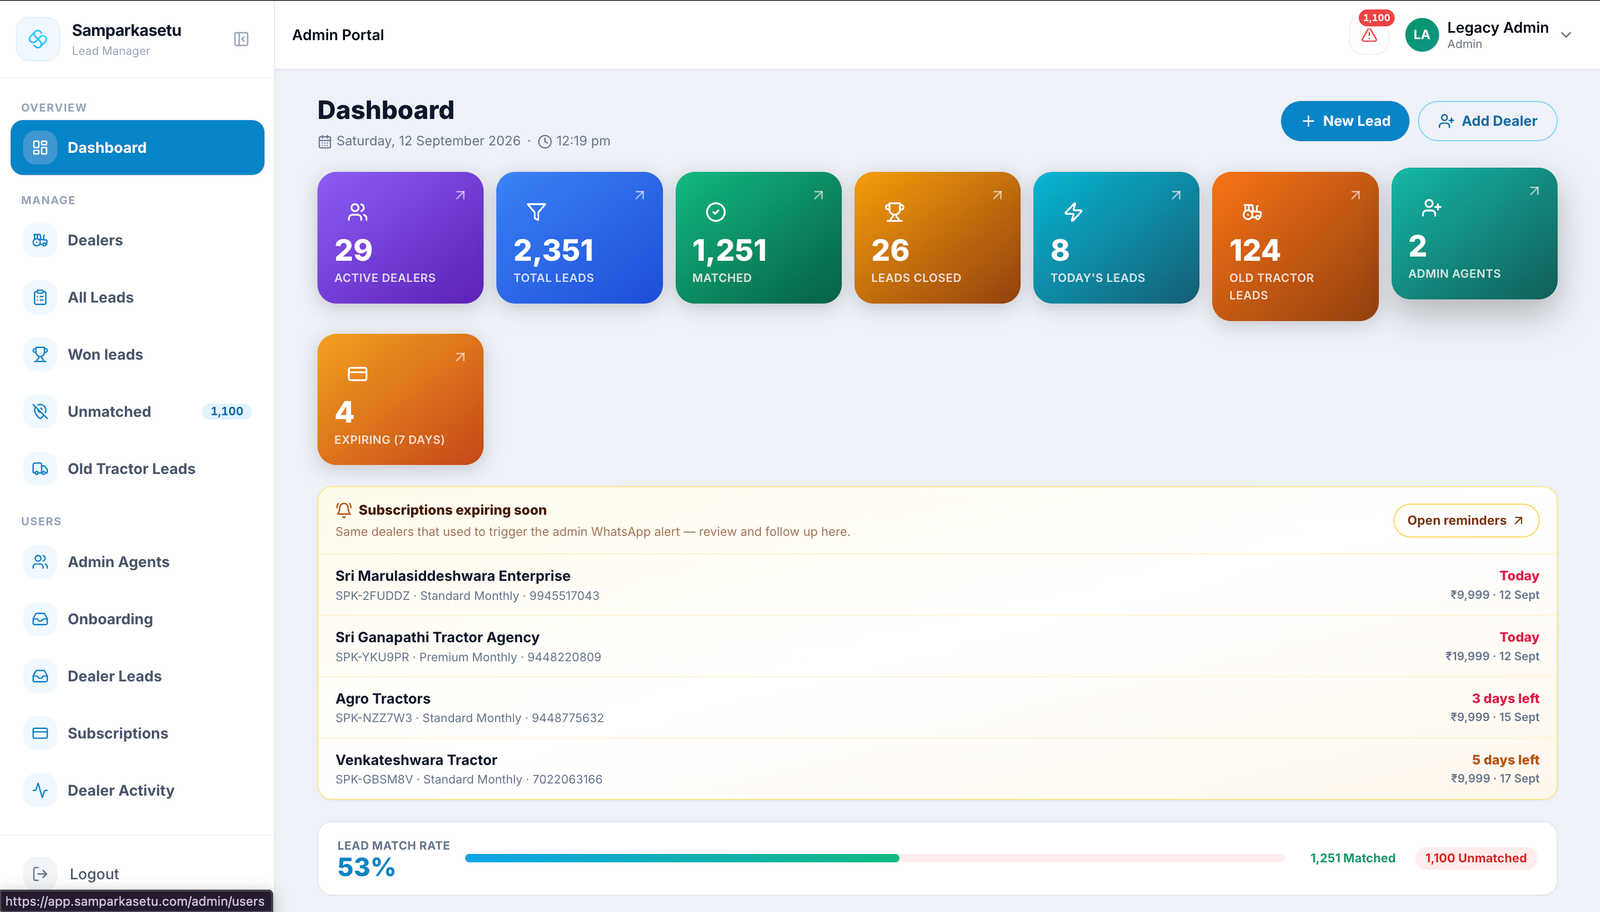View Dealer Activity
1600x912 pixels.
pos(137,790)
